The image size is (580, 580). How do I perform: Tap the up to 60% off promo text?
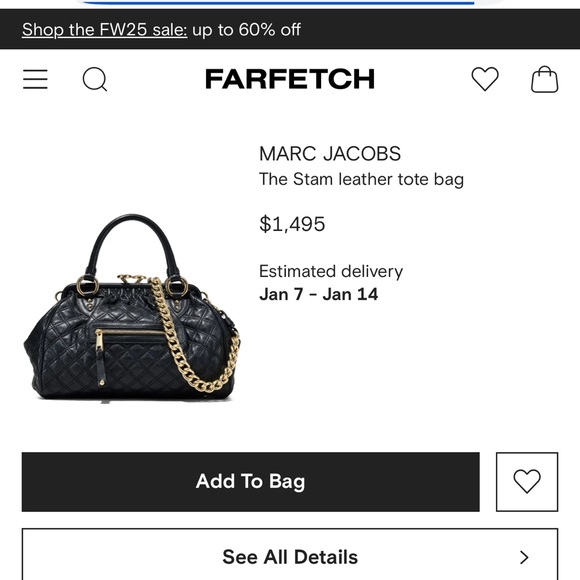point(246,30)
